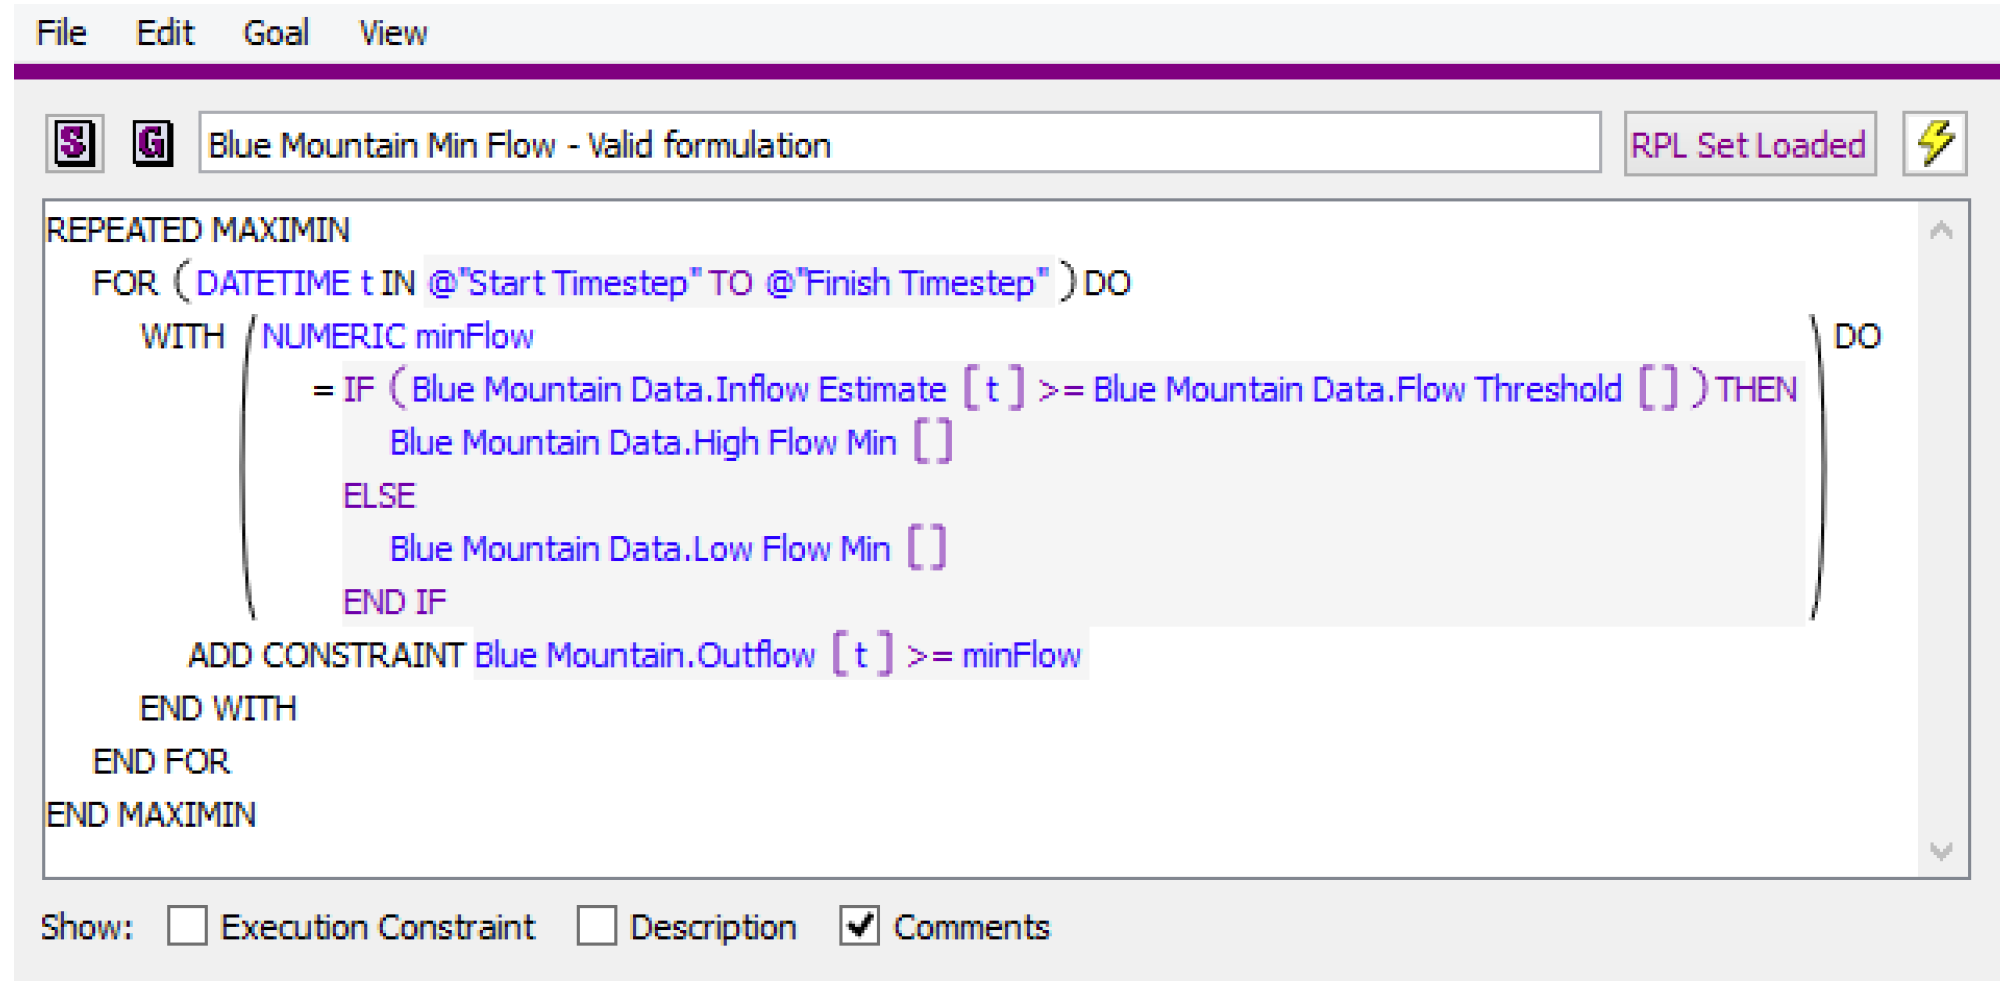Click the G goal icon
The height and width of the screenshot is (991, 2004).
153,144
